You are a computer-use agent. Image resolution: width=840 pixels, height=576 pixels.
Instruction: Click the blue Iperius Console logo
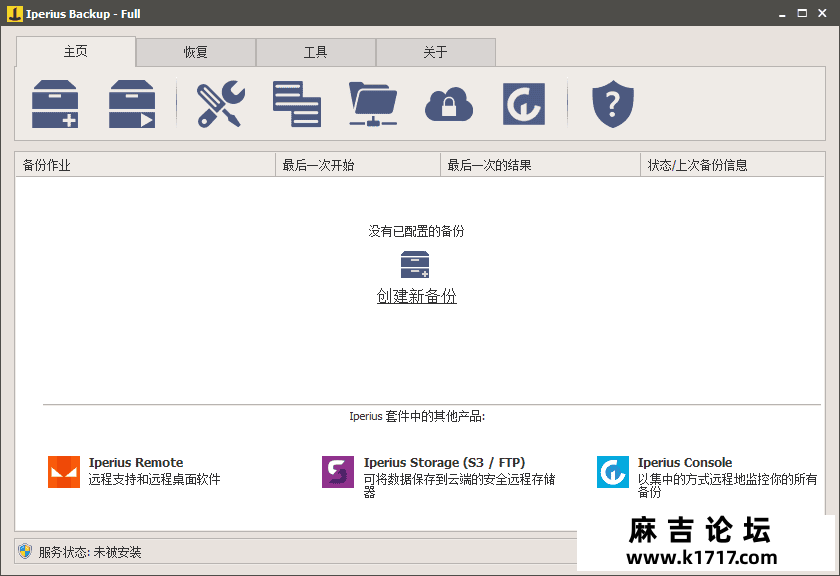(x=613, y=472)
